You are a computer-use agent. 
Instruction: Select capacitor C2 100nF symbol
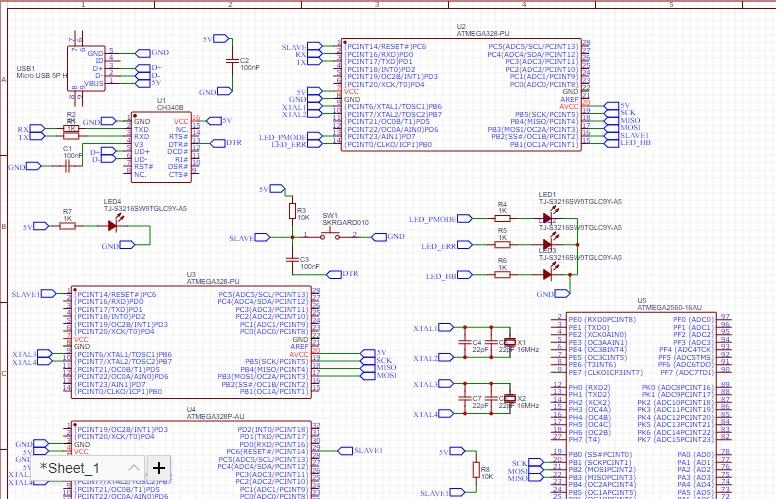point(232,61)
